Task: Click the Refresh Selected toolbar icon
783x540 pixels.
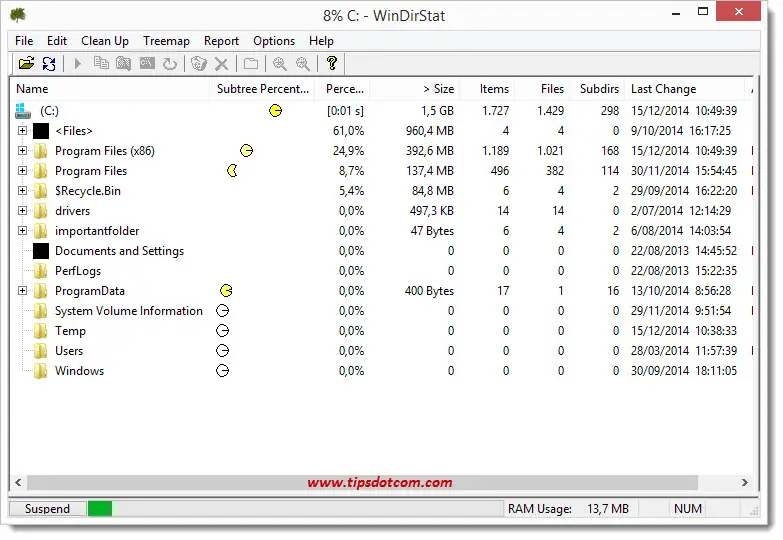Action: click(170, 63)
